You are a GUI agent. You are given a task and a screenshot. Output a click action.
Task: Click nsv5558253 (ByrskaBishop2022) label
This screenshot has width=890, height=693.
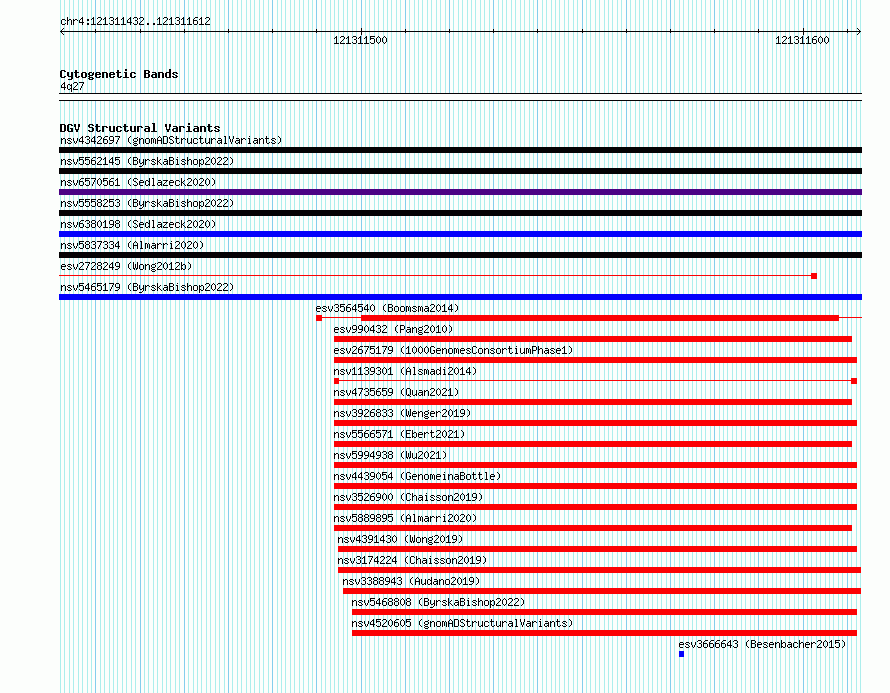(147, 203)
